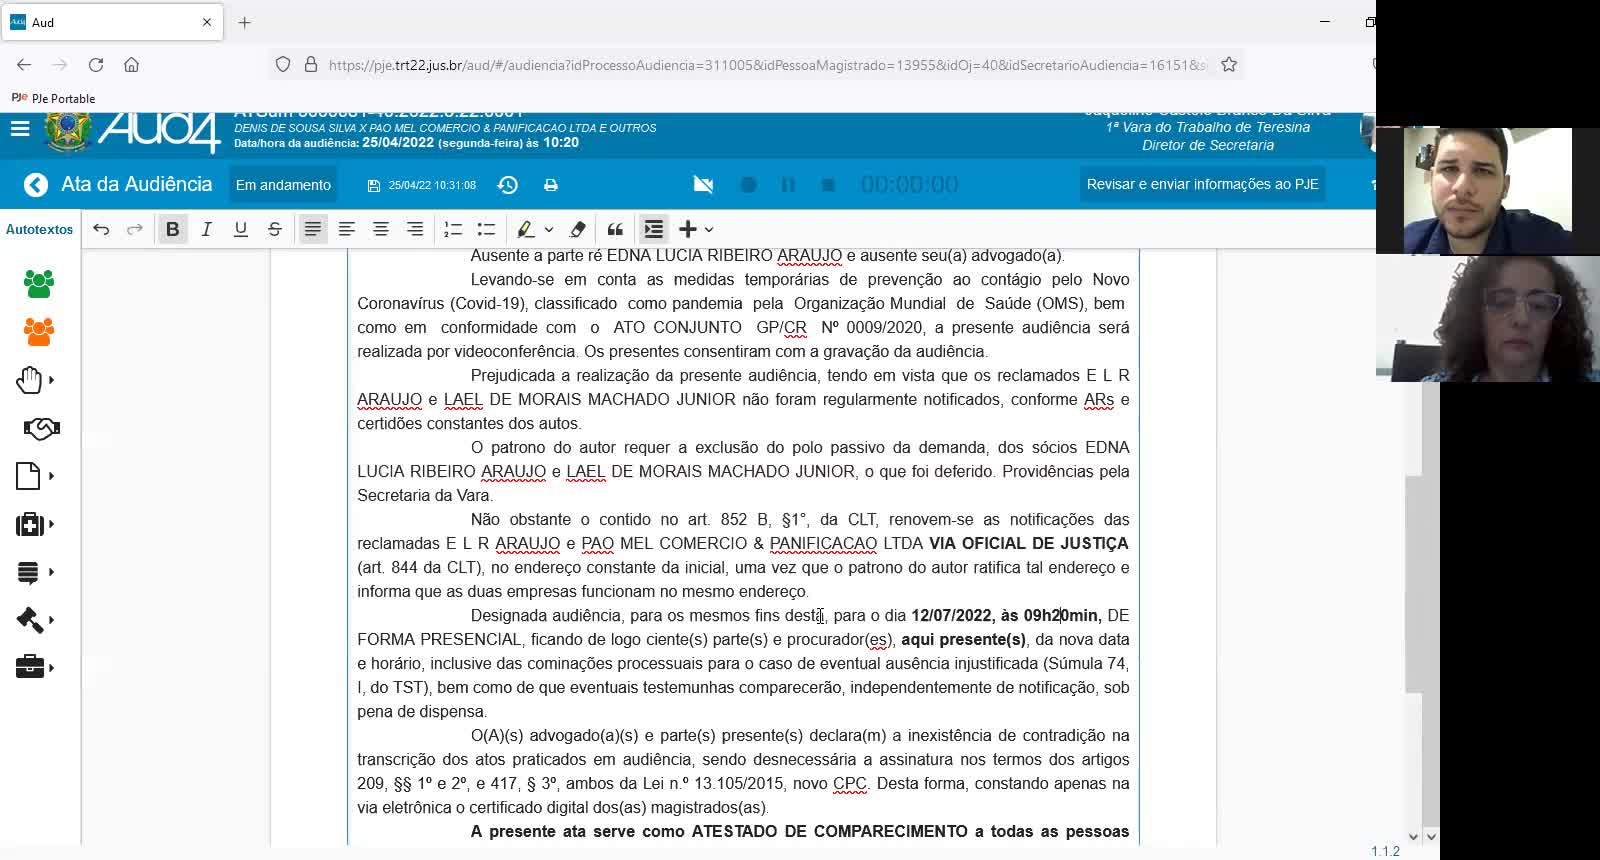Open the plus insert dropdown
This screenshot has width=1600, height=860.
tap(696, 229)
